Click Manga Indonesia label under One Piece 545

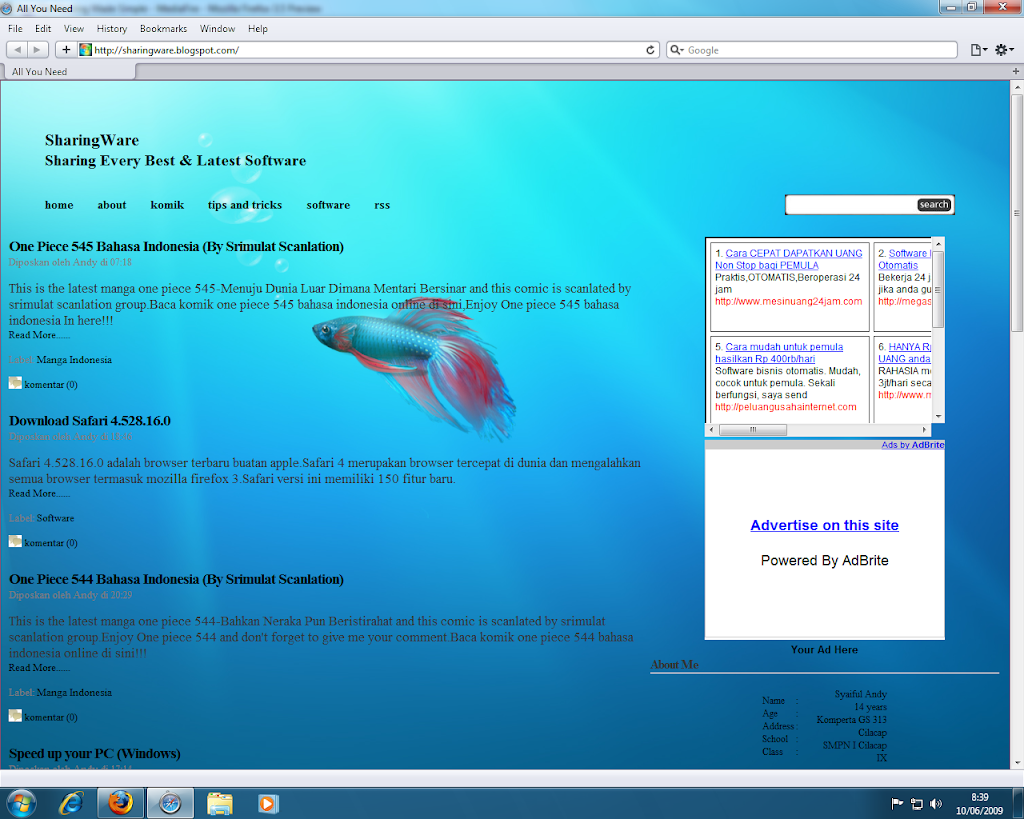coord(74,360)
